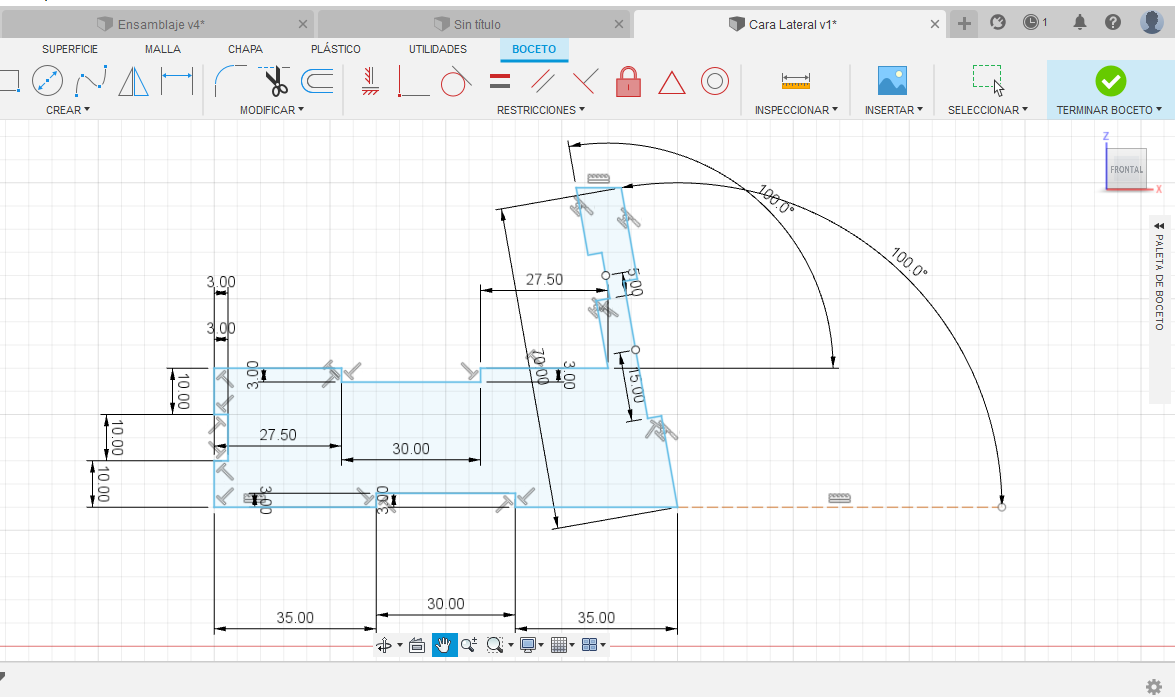Open the Help question mark menu
The width and height of the screenshot is (1175, 697).
[x=1113, y=22]
